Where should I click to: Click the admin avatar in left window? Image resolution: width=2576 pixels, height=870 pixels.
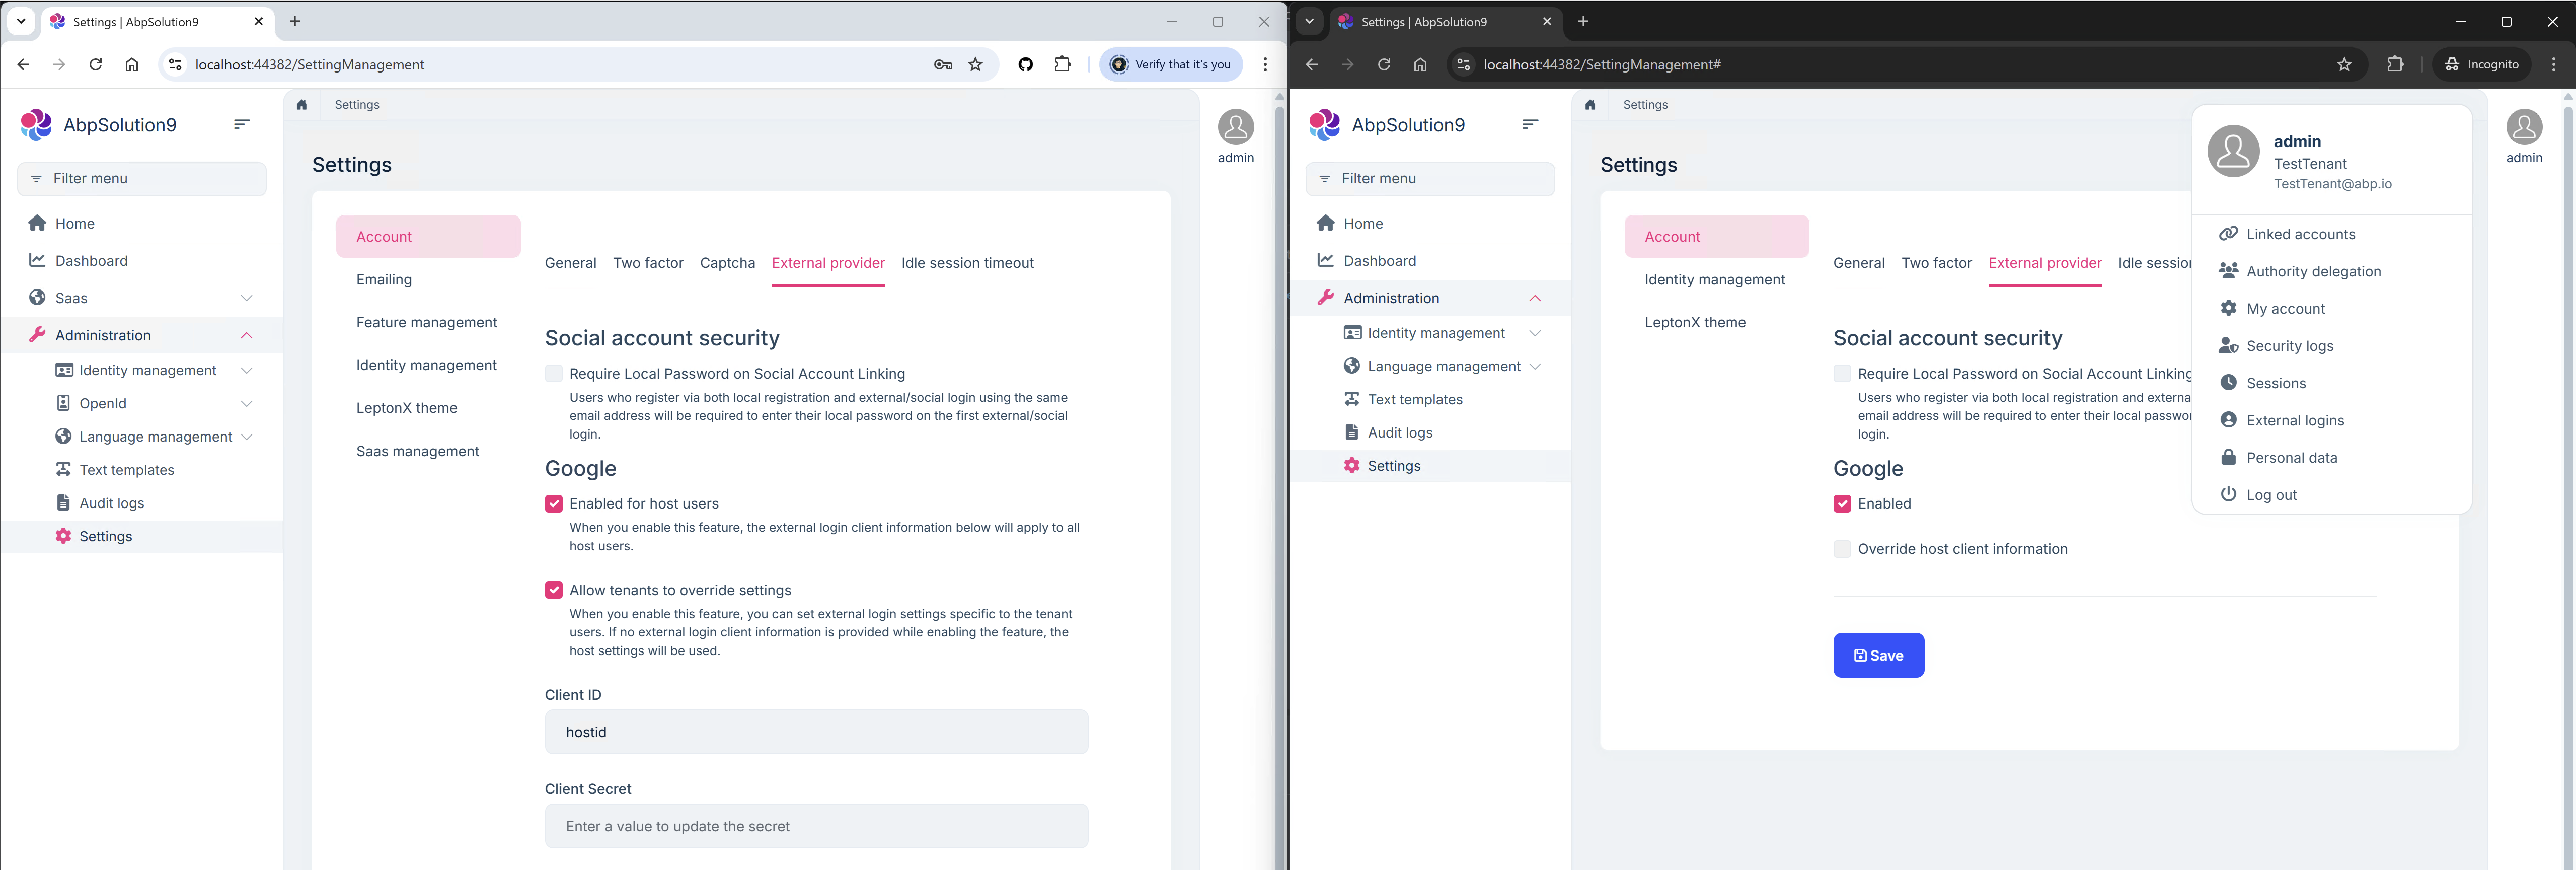1235,128
